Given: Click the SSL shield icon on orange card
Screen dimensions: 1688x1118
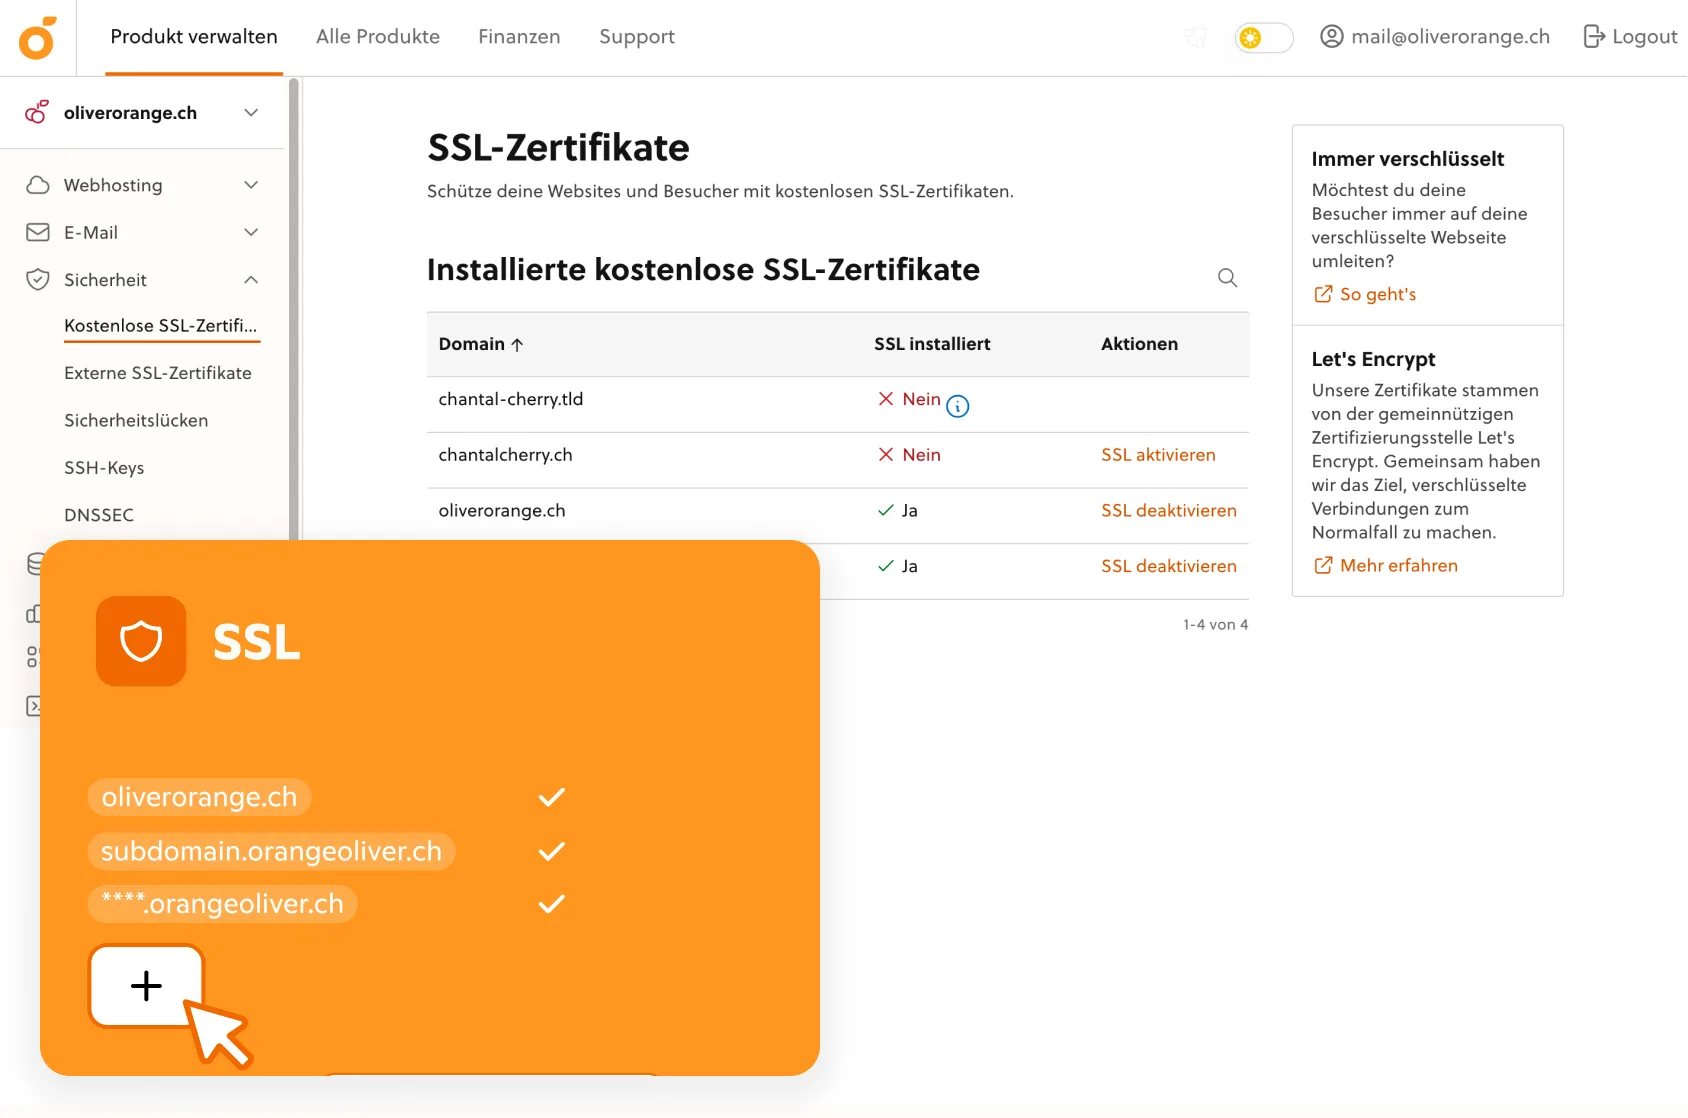Looking at the screenshot, I should click(141, 641).
